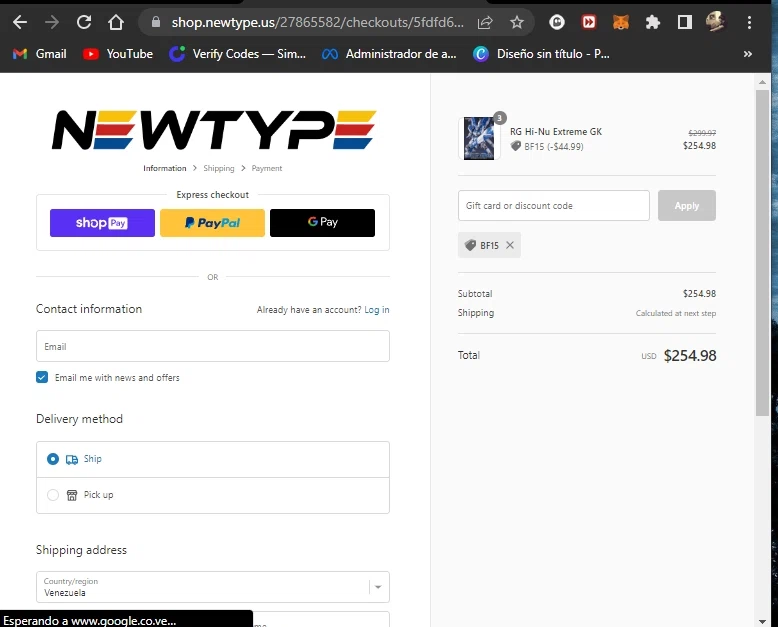The height and width of the screenshot is (627, 778).
Task: Bookmark this page with the star icon
Action: [517, 22]
